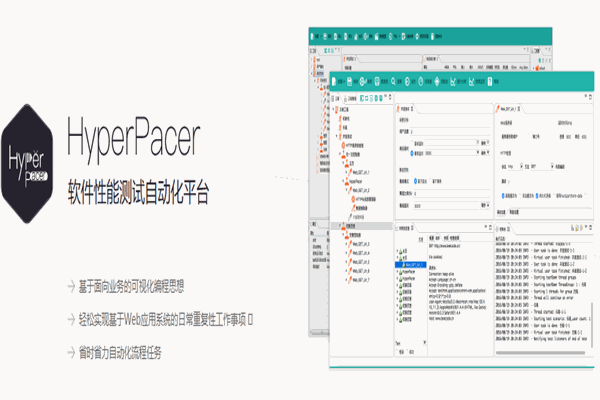
Task: Click the first toolbar icon in the back window
Action: [x=313, y=36]
